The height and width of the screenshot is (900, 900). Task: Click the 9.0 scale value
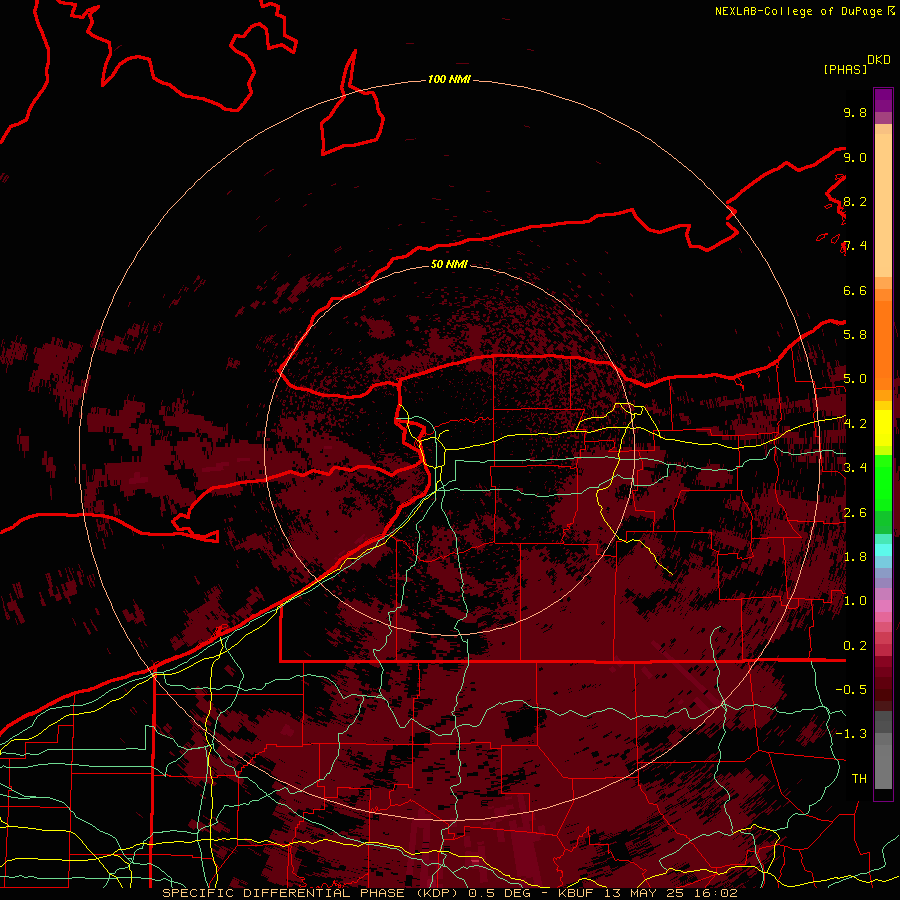855,157
